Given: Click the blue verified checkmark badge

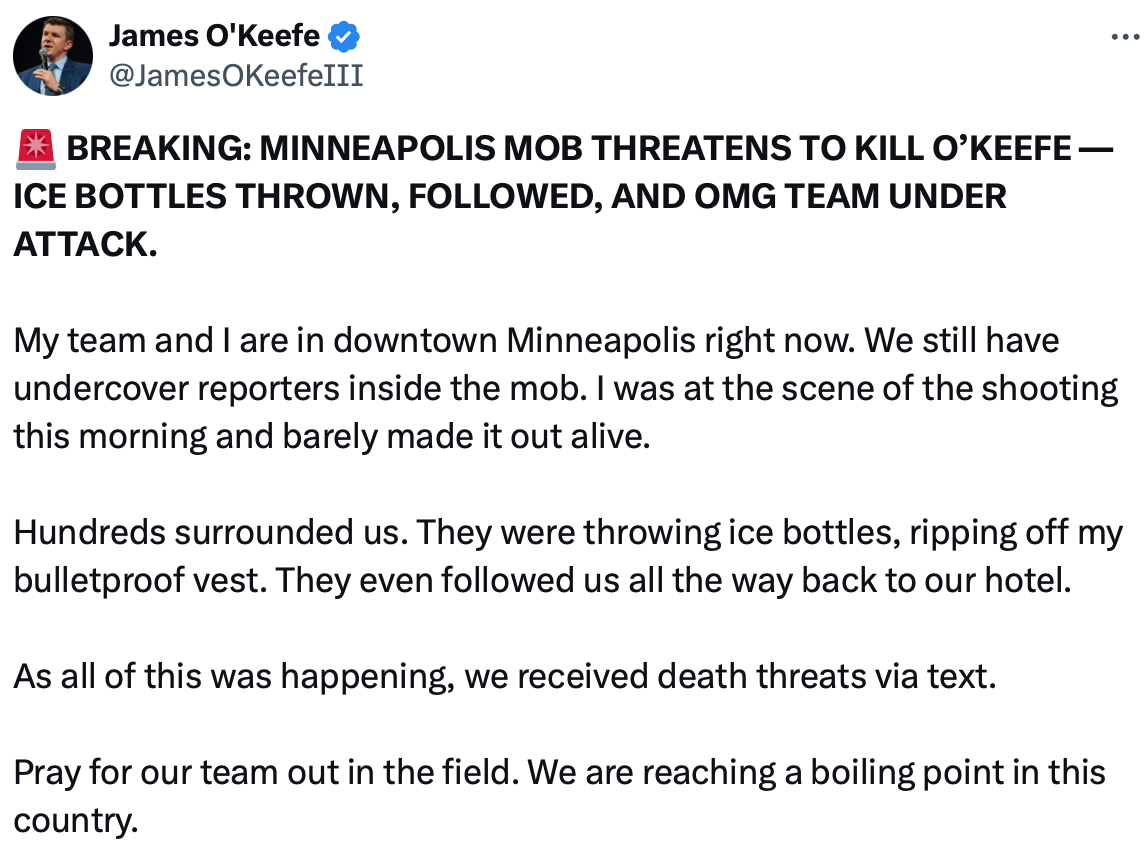Looking at the screenshot, I should point(345,37).
